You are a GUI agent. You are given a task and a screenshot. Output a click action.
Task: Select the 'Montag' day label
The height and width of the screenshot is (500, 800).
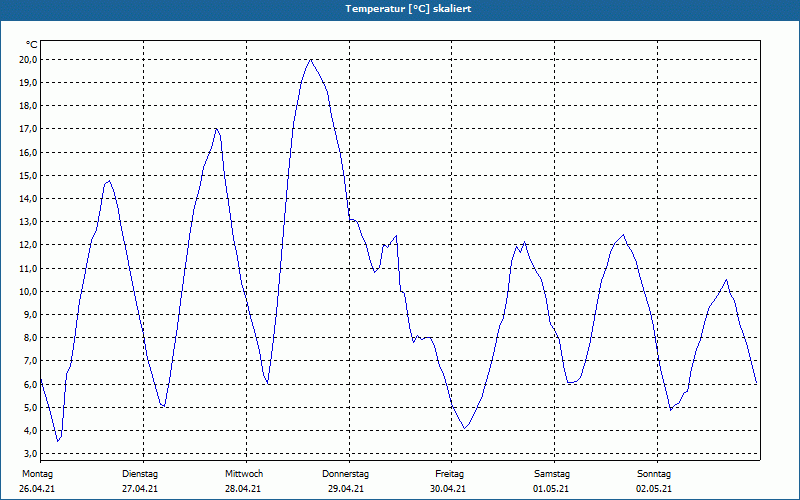[37, 474]
